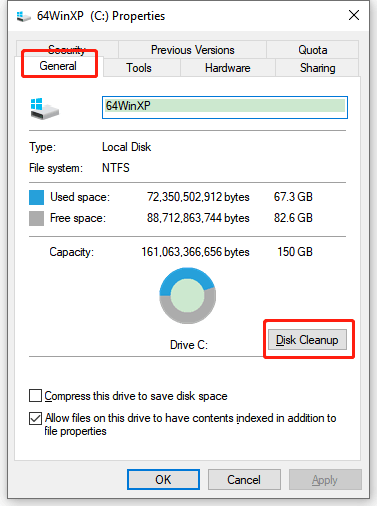Click the '82.6 GB' free size
The height and width of the screenshot is (506, 377).
(x=293, y=218)
